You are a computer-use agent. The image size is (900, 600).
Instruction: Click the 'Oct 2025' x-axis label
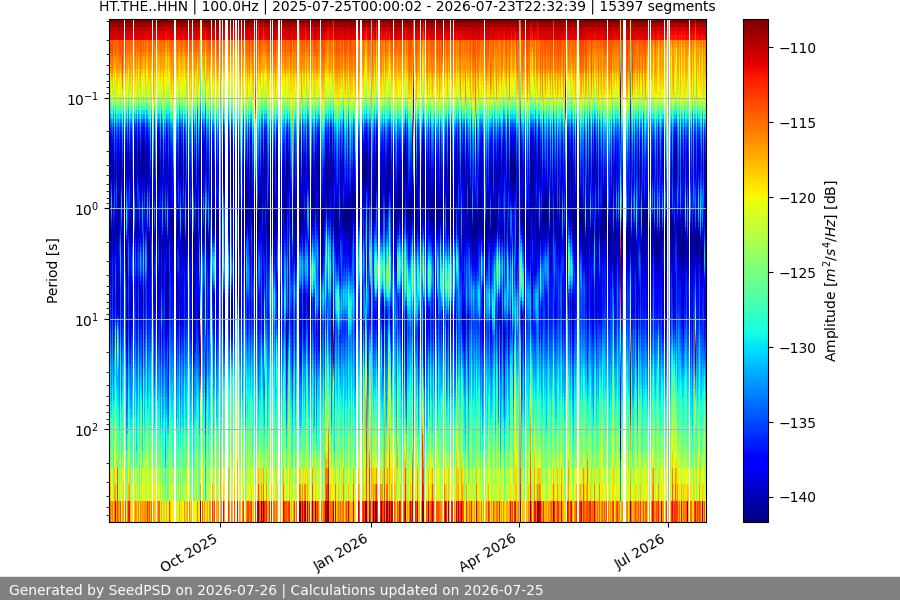pos(189,552)
